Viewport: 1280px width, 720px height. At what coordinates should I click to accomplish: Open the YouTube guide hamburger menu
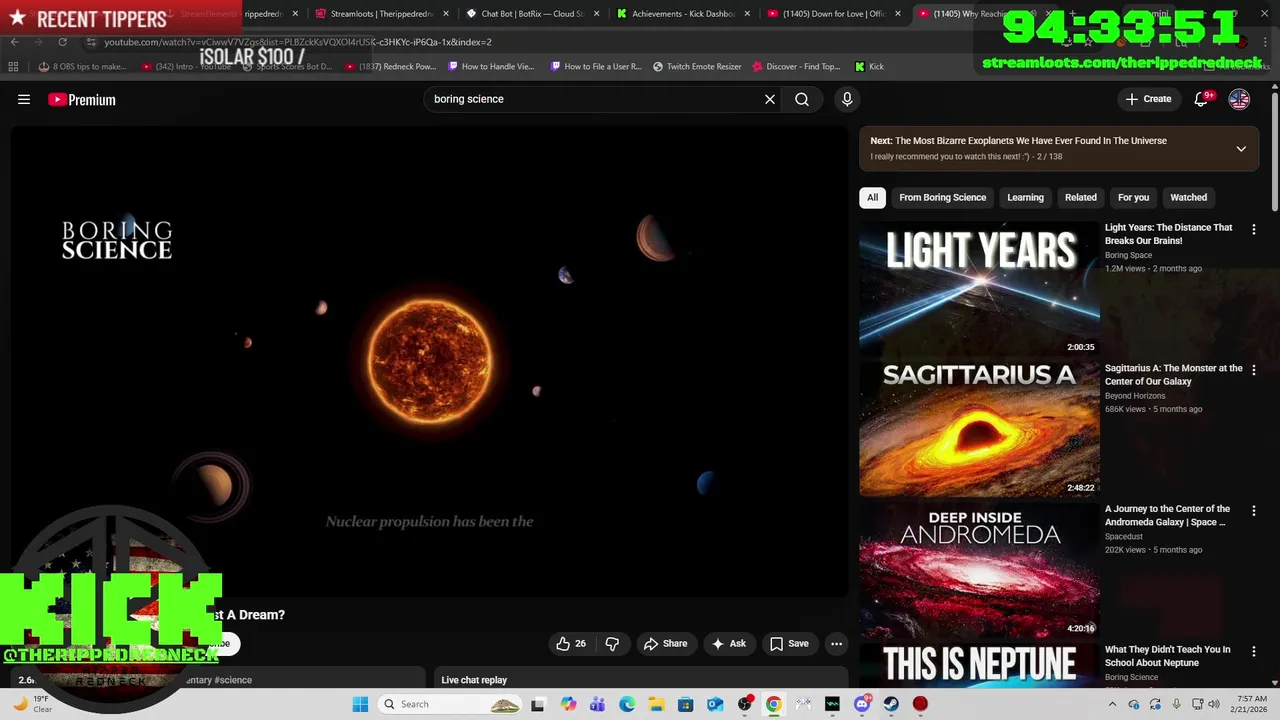point(24,99)
